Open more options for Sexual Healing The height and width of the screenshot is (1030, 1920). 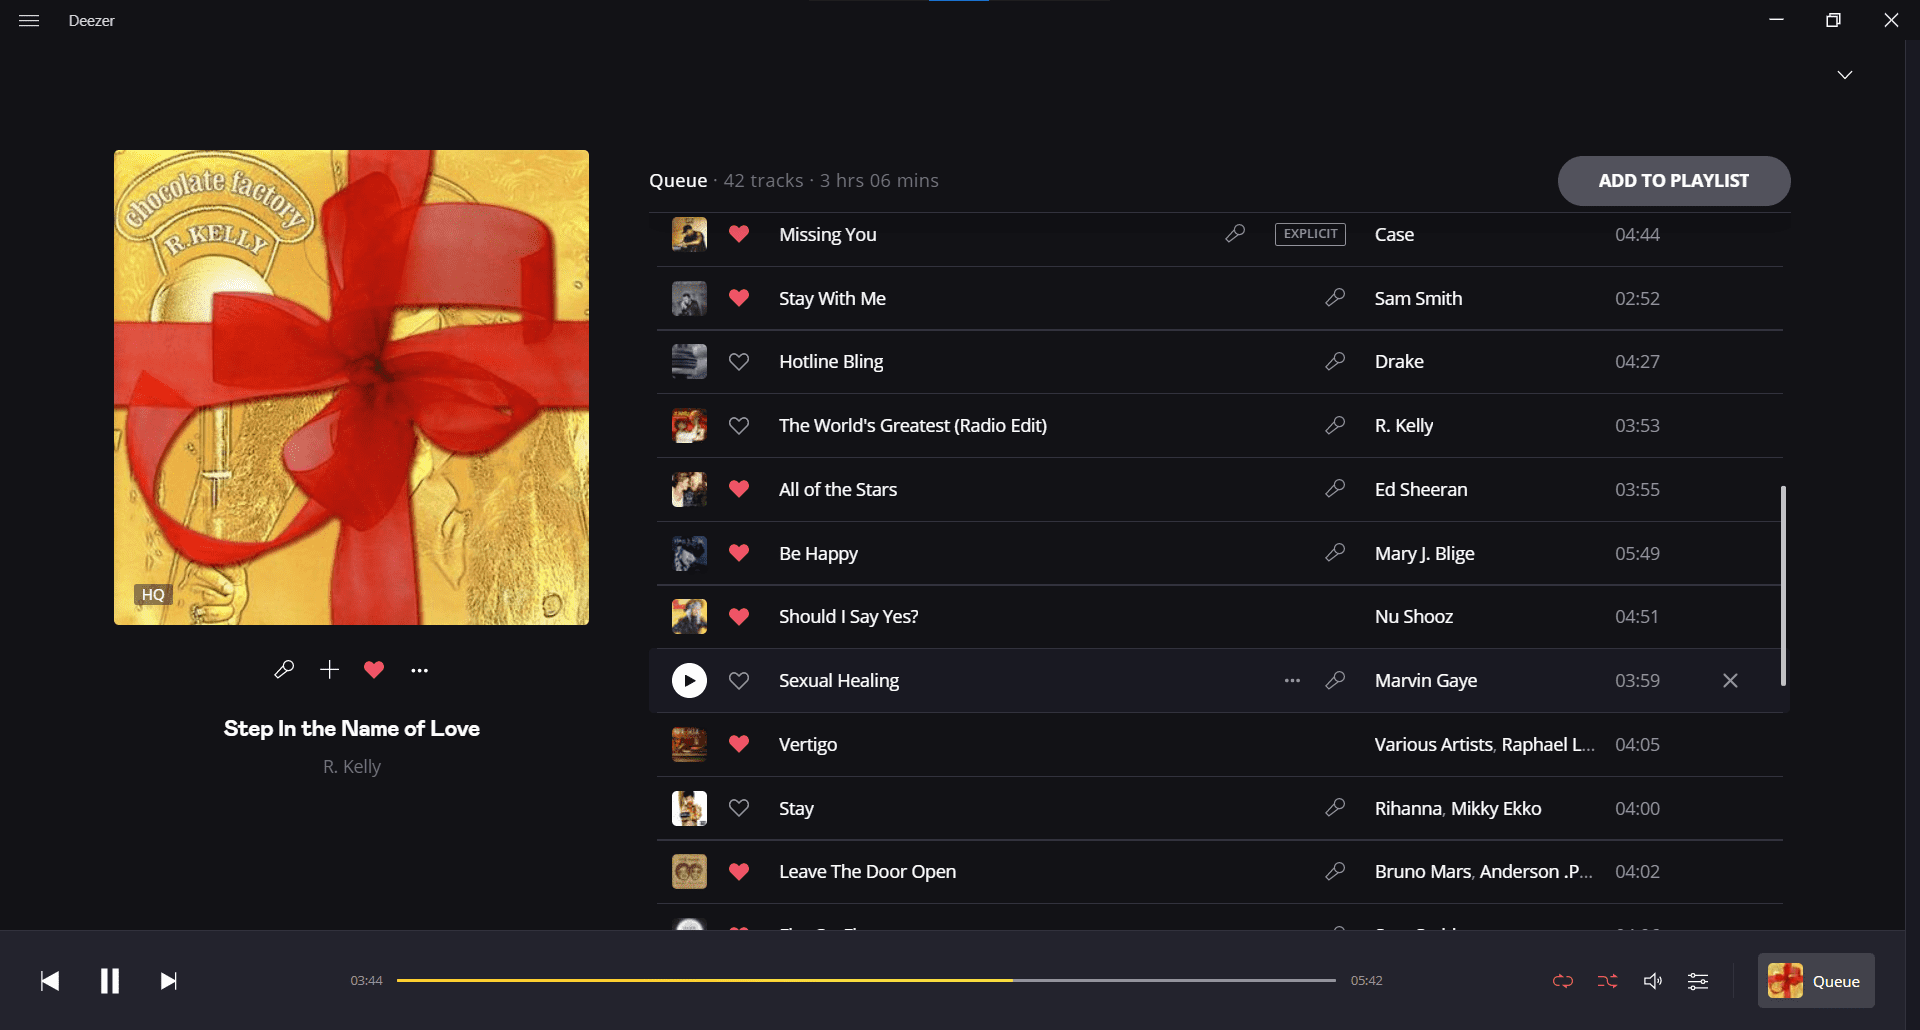[1292, 681]
